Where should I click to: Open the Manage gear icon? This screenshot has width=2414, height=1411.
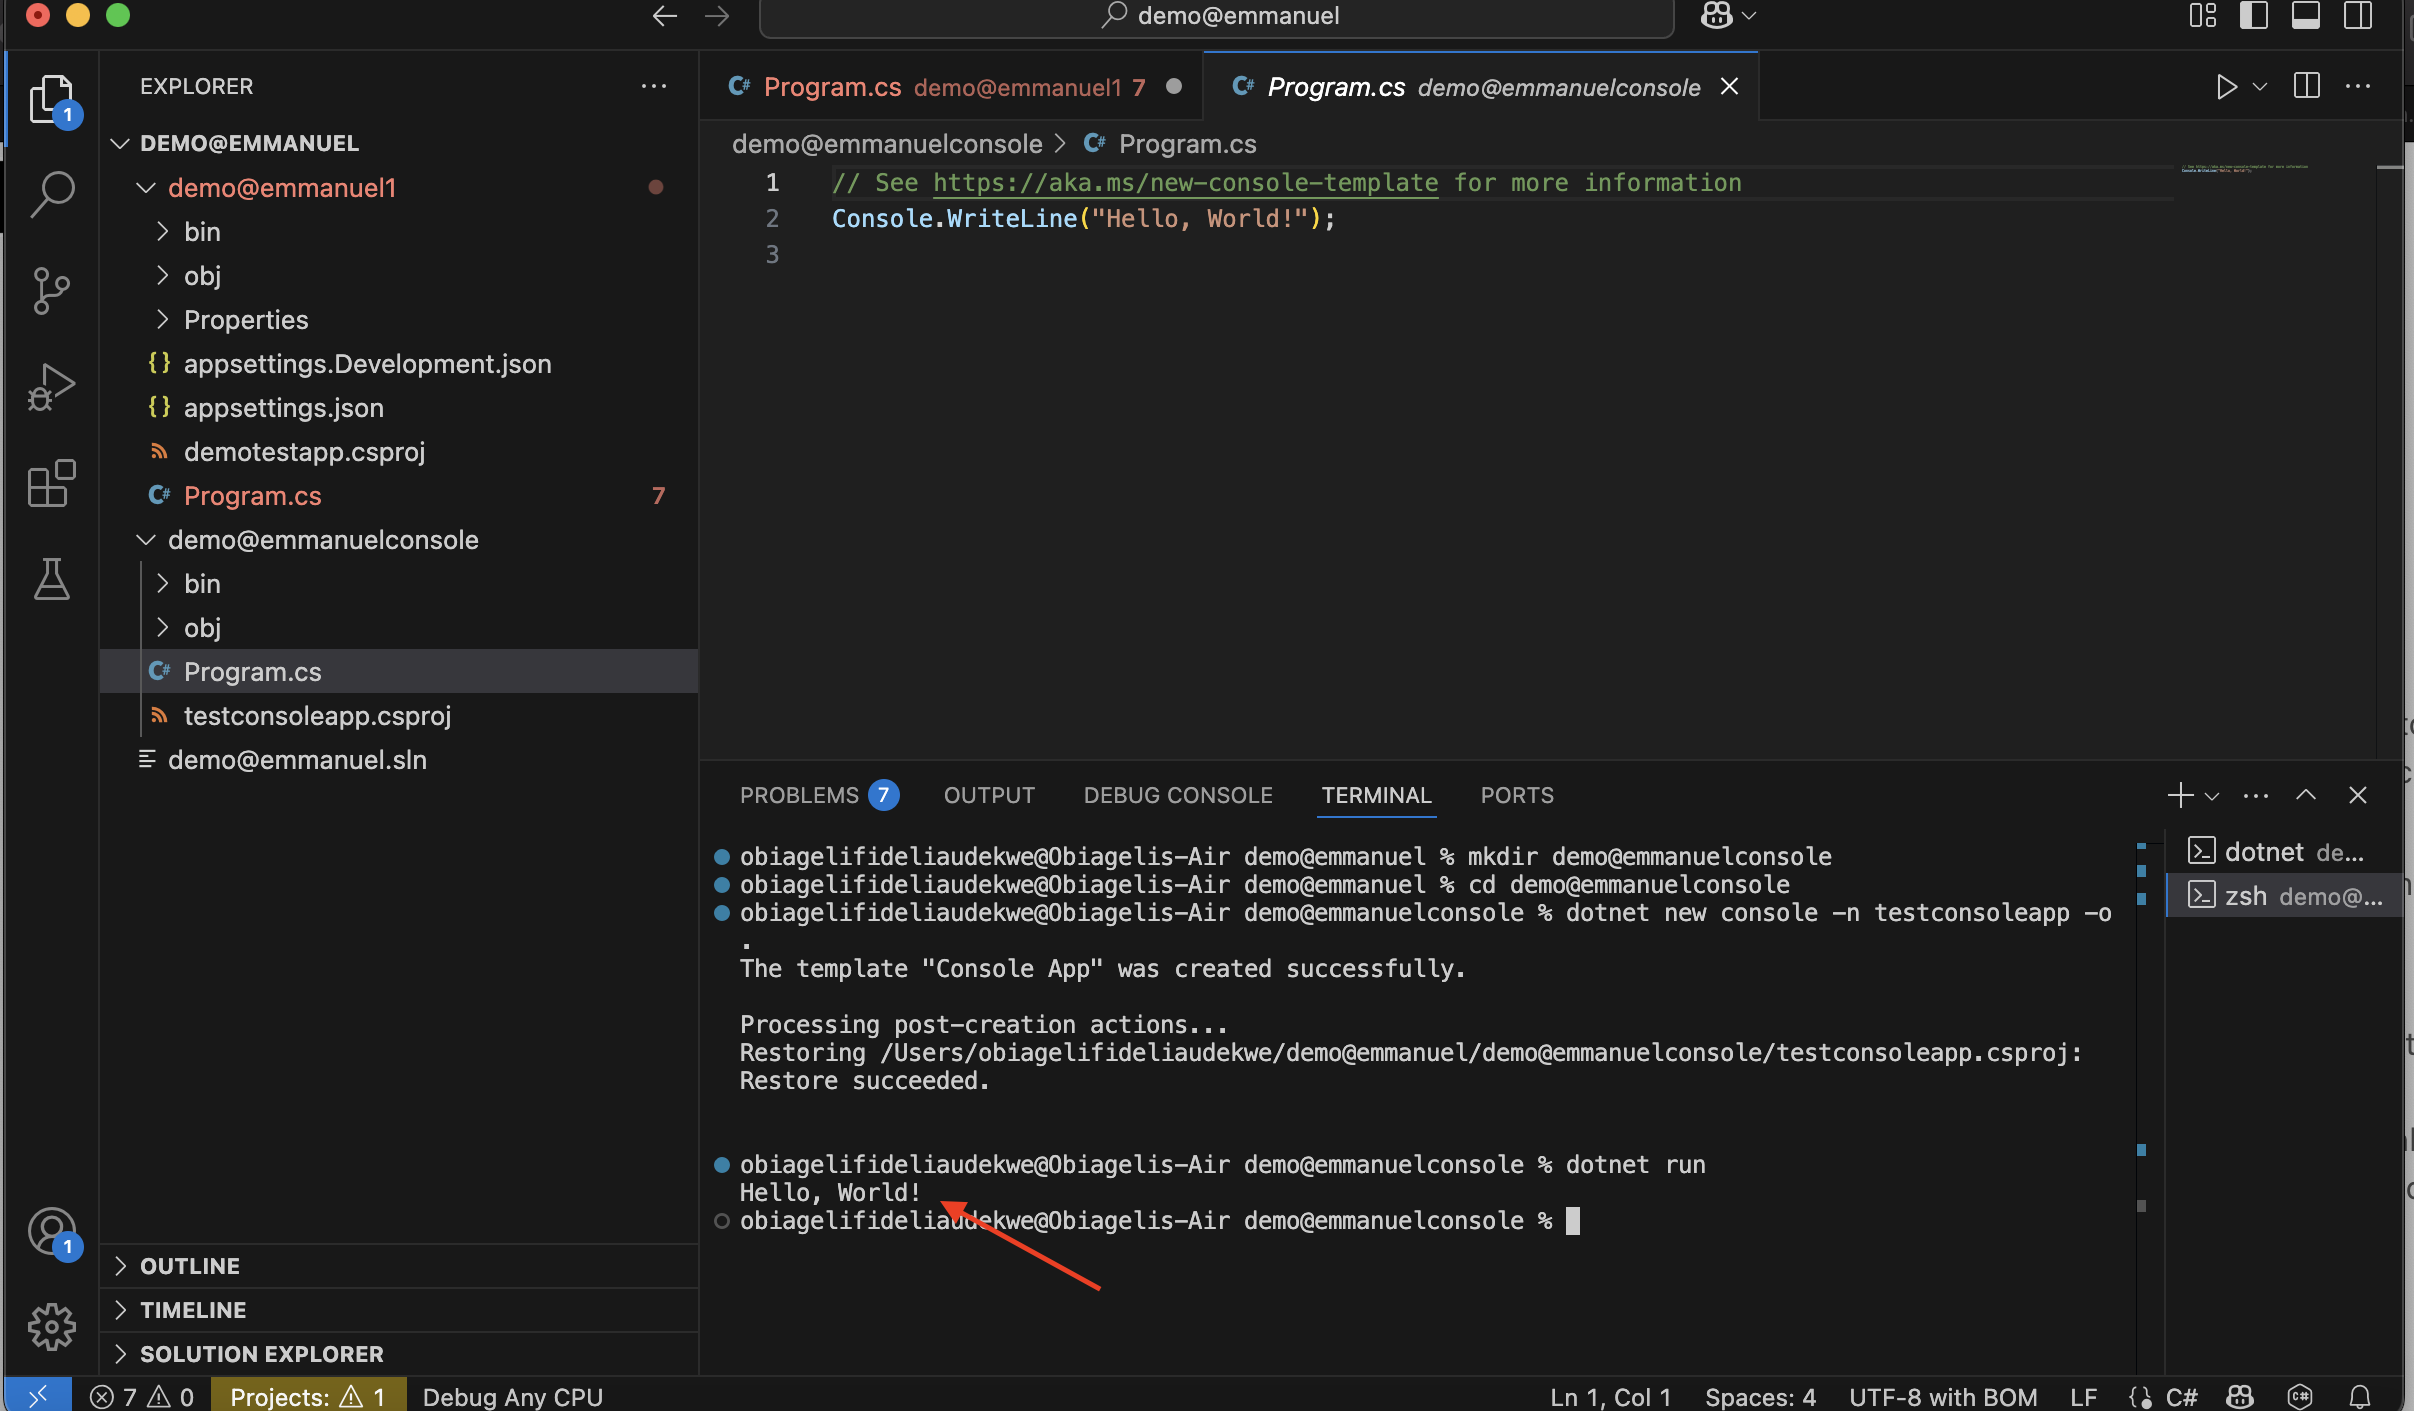[x=52, y=1327]
